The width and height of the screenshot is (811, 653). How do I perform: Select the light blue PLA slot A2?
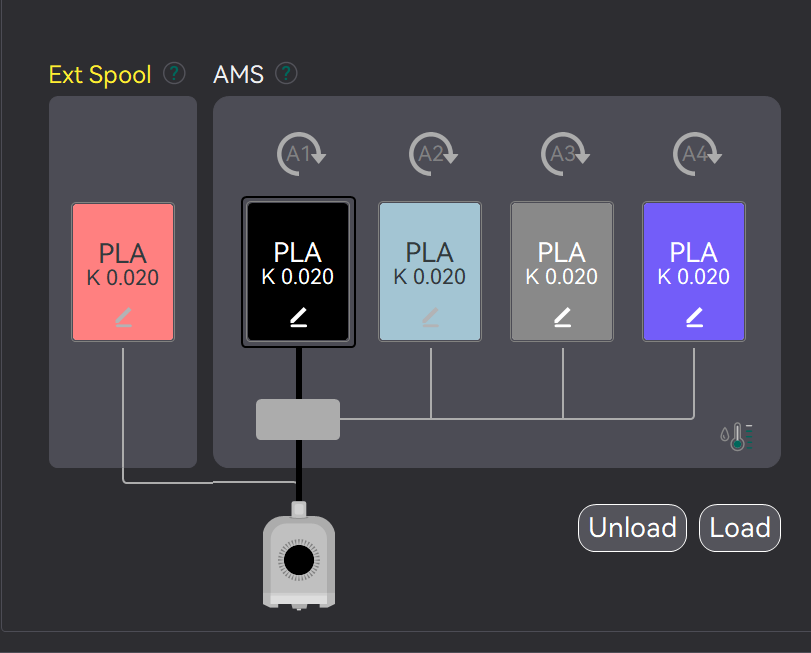[430, 271]
